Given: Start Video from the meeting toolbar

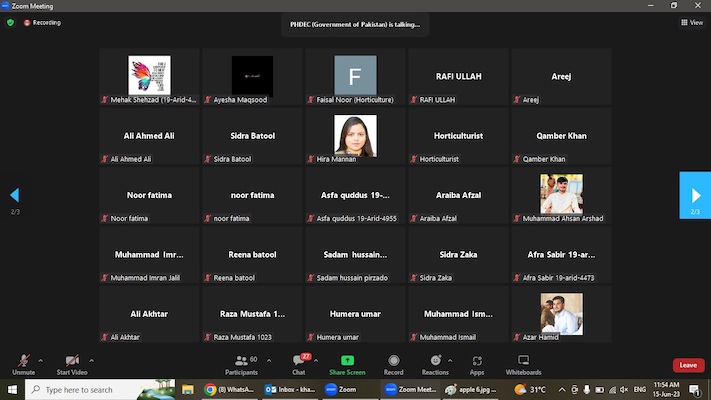Looking at the screenshot, I should [x=71, y=363].
